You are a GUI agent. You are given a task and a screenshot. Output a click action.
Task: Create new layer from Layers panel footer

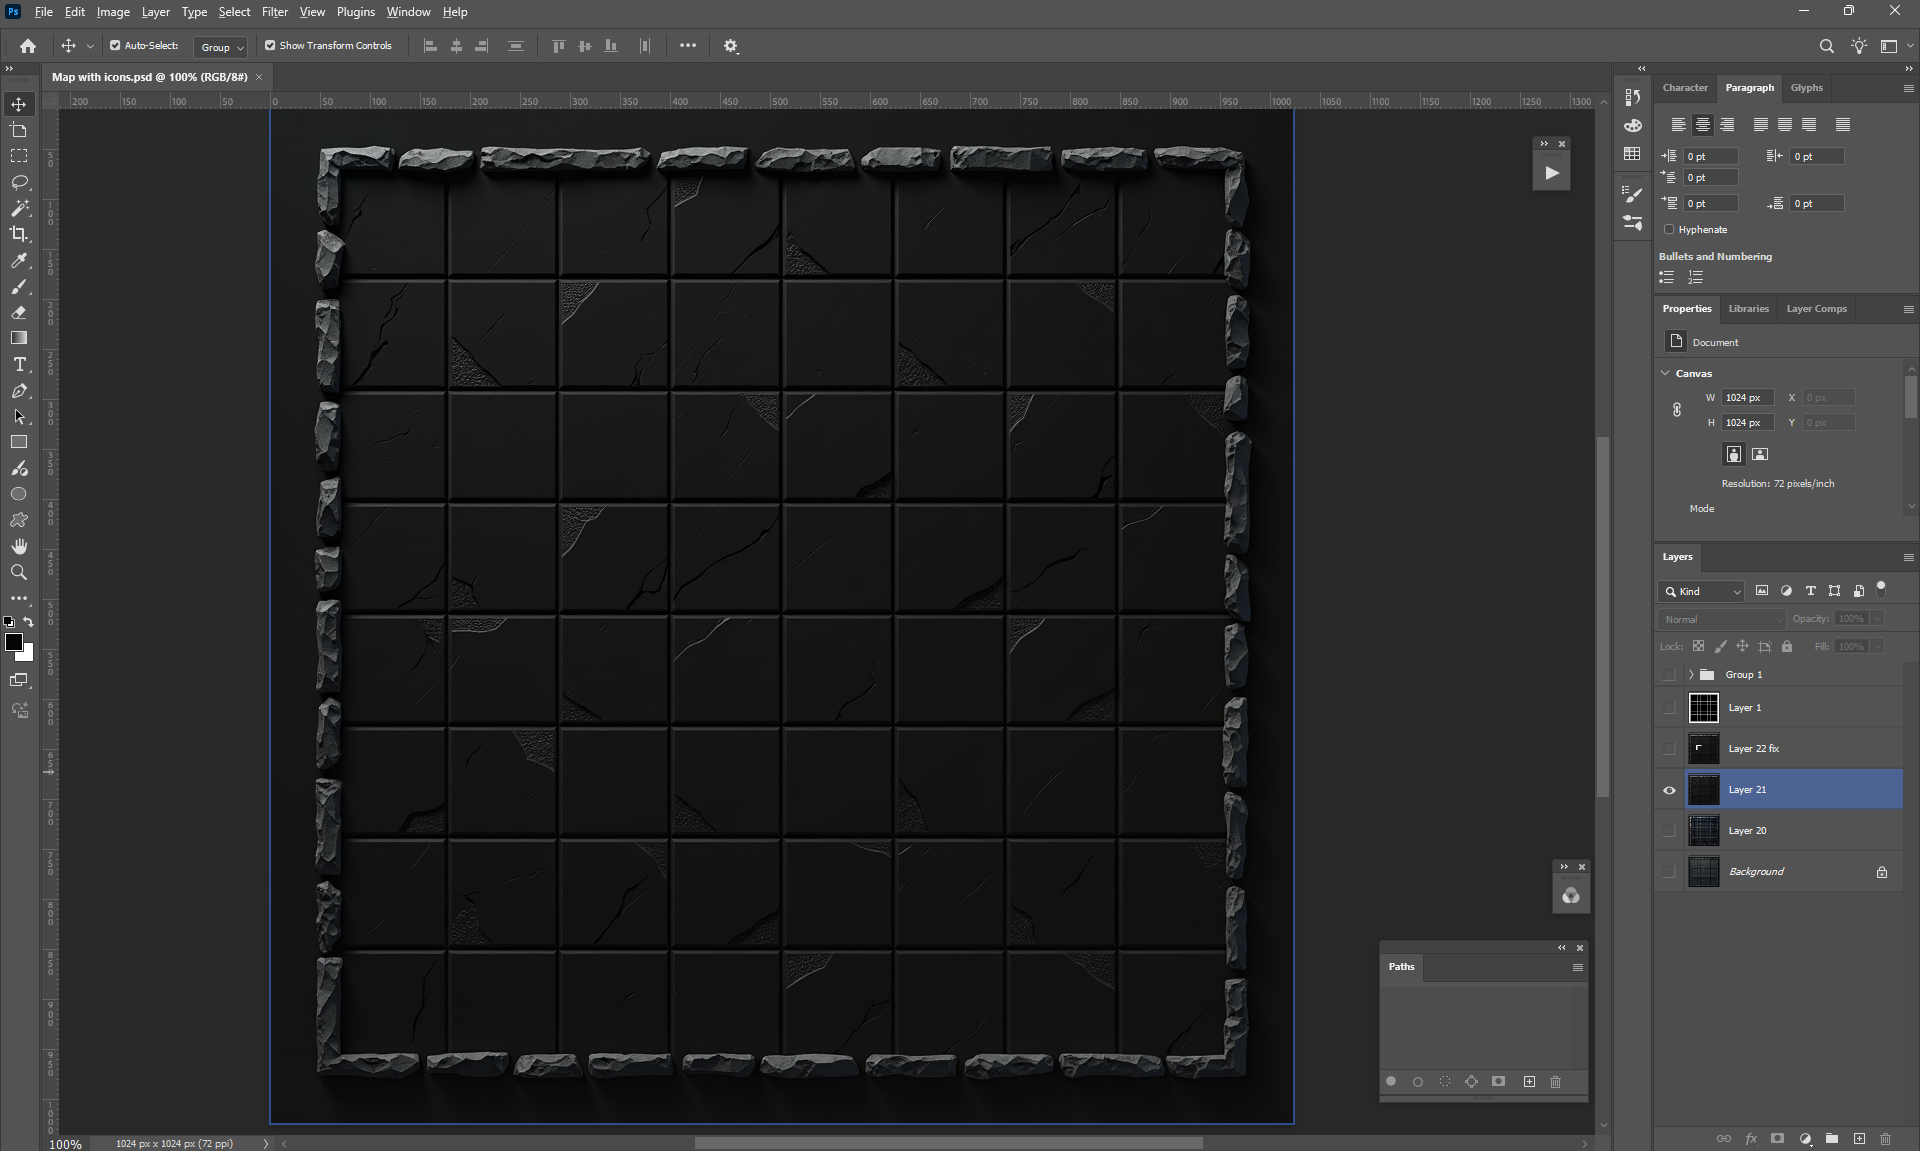[1859, 1138]
